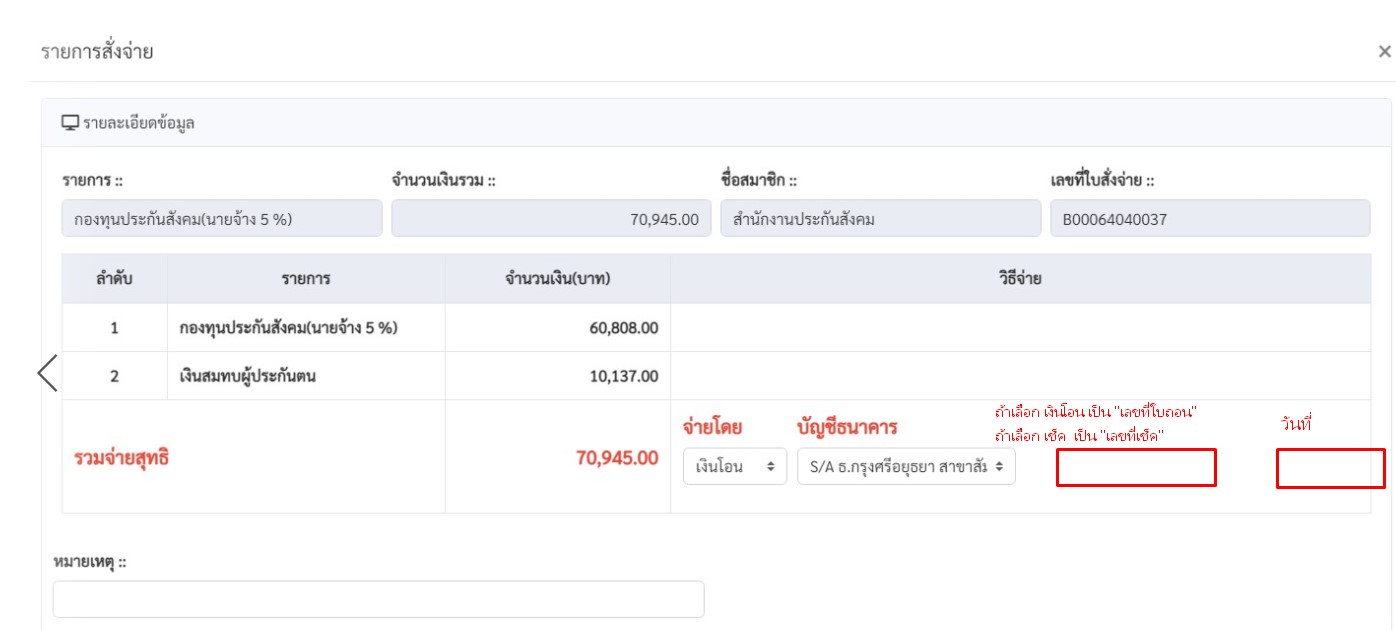The width and height of the screenshot is (1396, 630).
Task: Close the รายการสั่งจ่าย dialog
Action: point(1384,51)
